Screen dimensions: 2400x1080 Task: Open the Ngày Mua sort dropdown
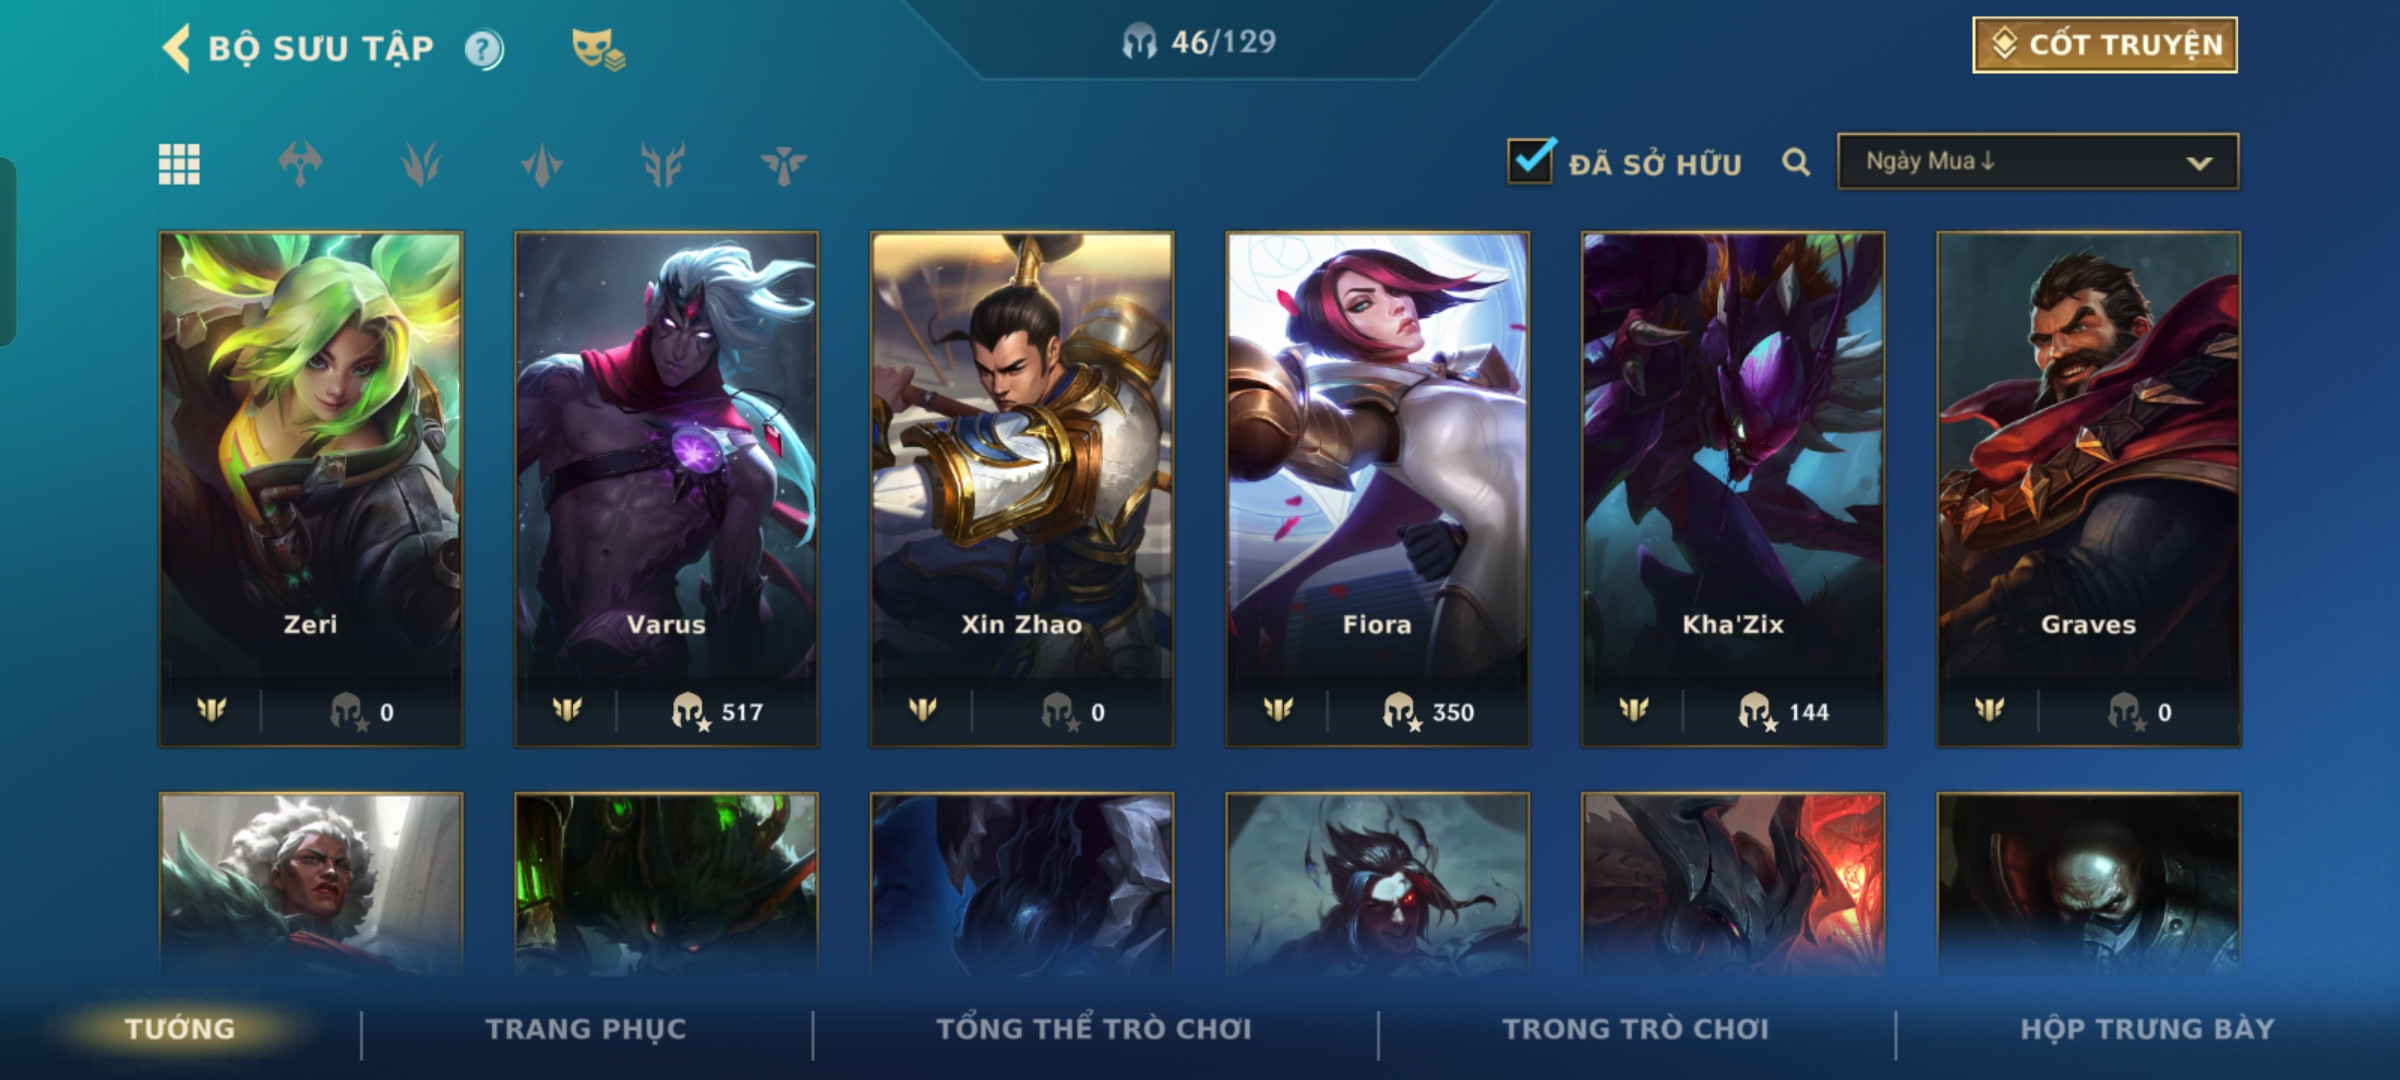pyautogui.click(x=2038, y=161)
